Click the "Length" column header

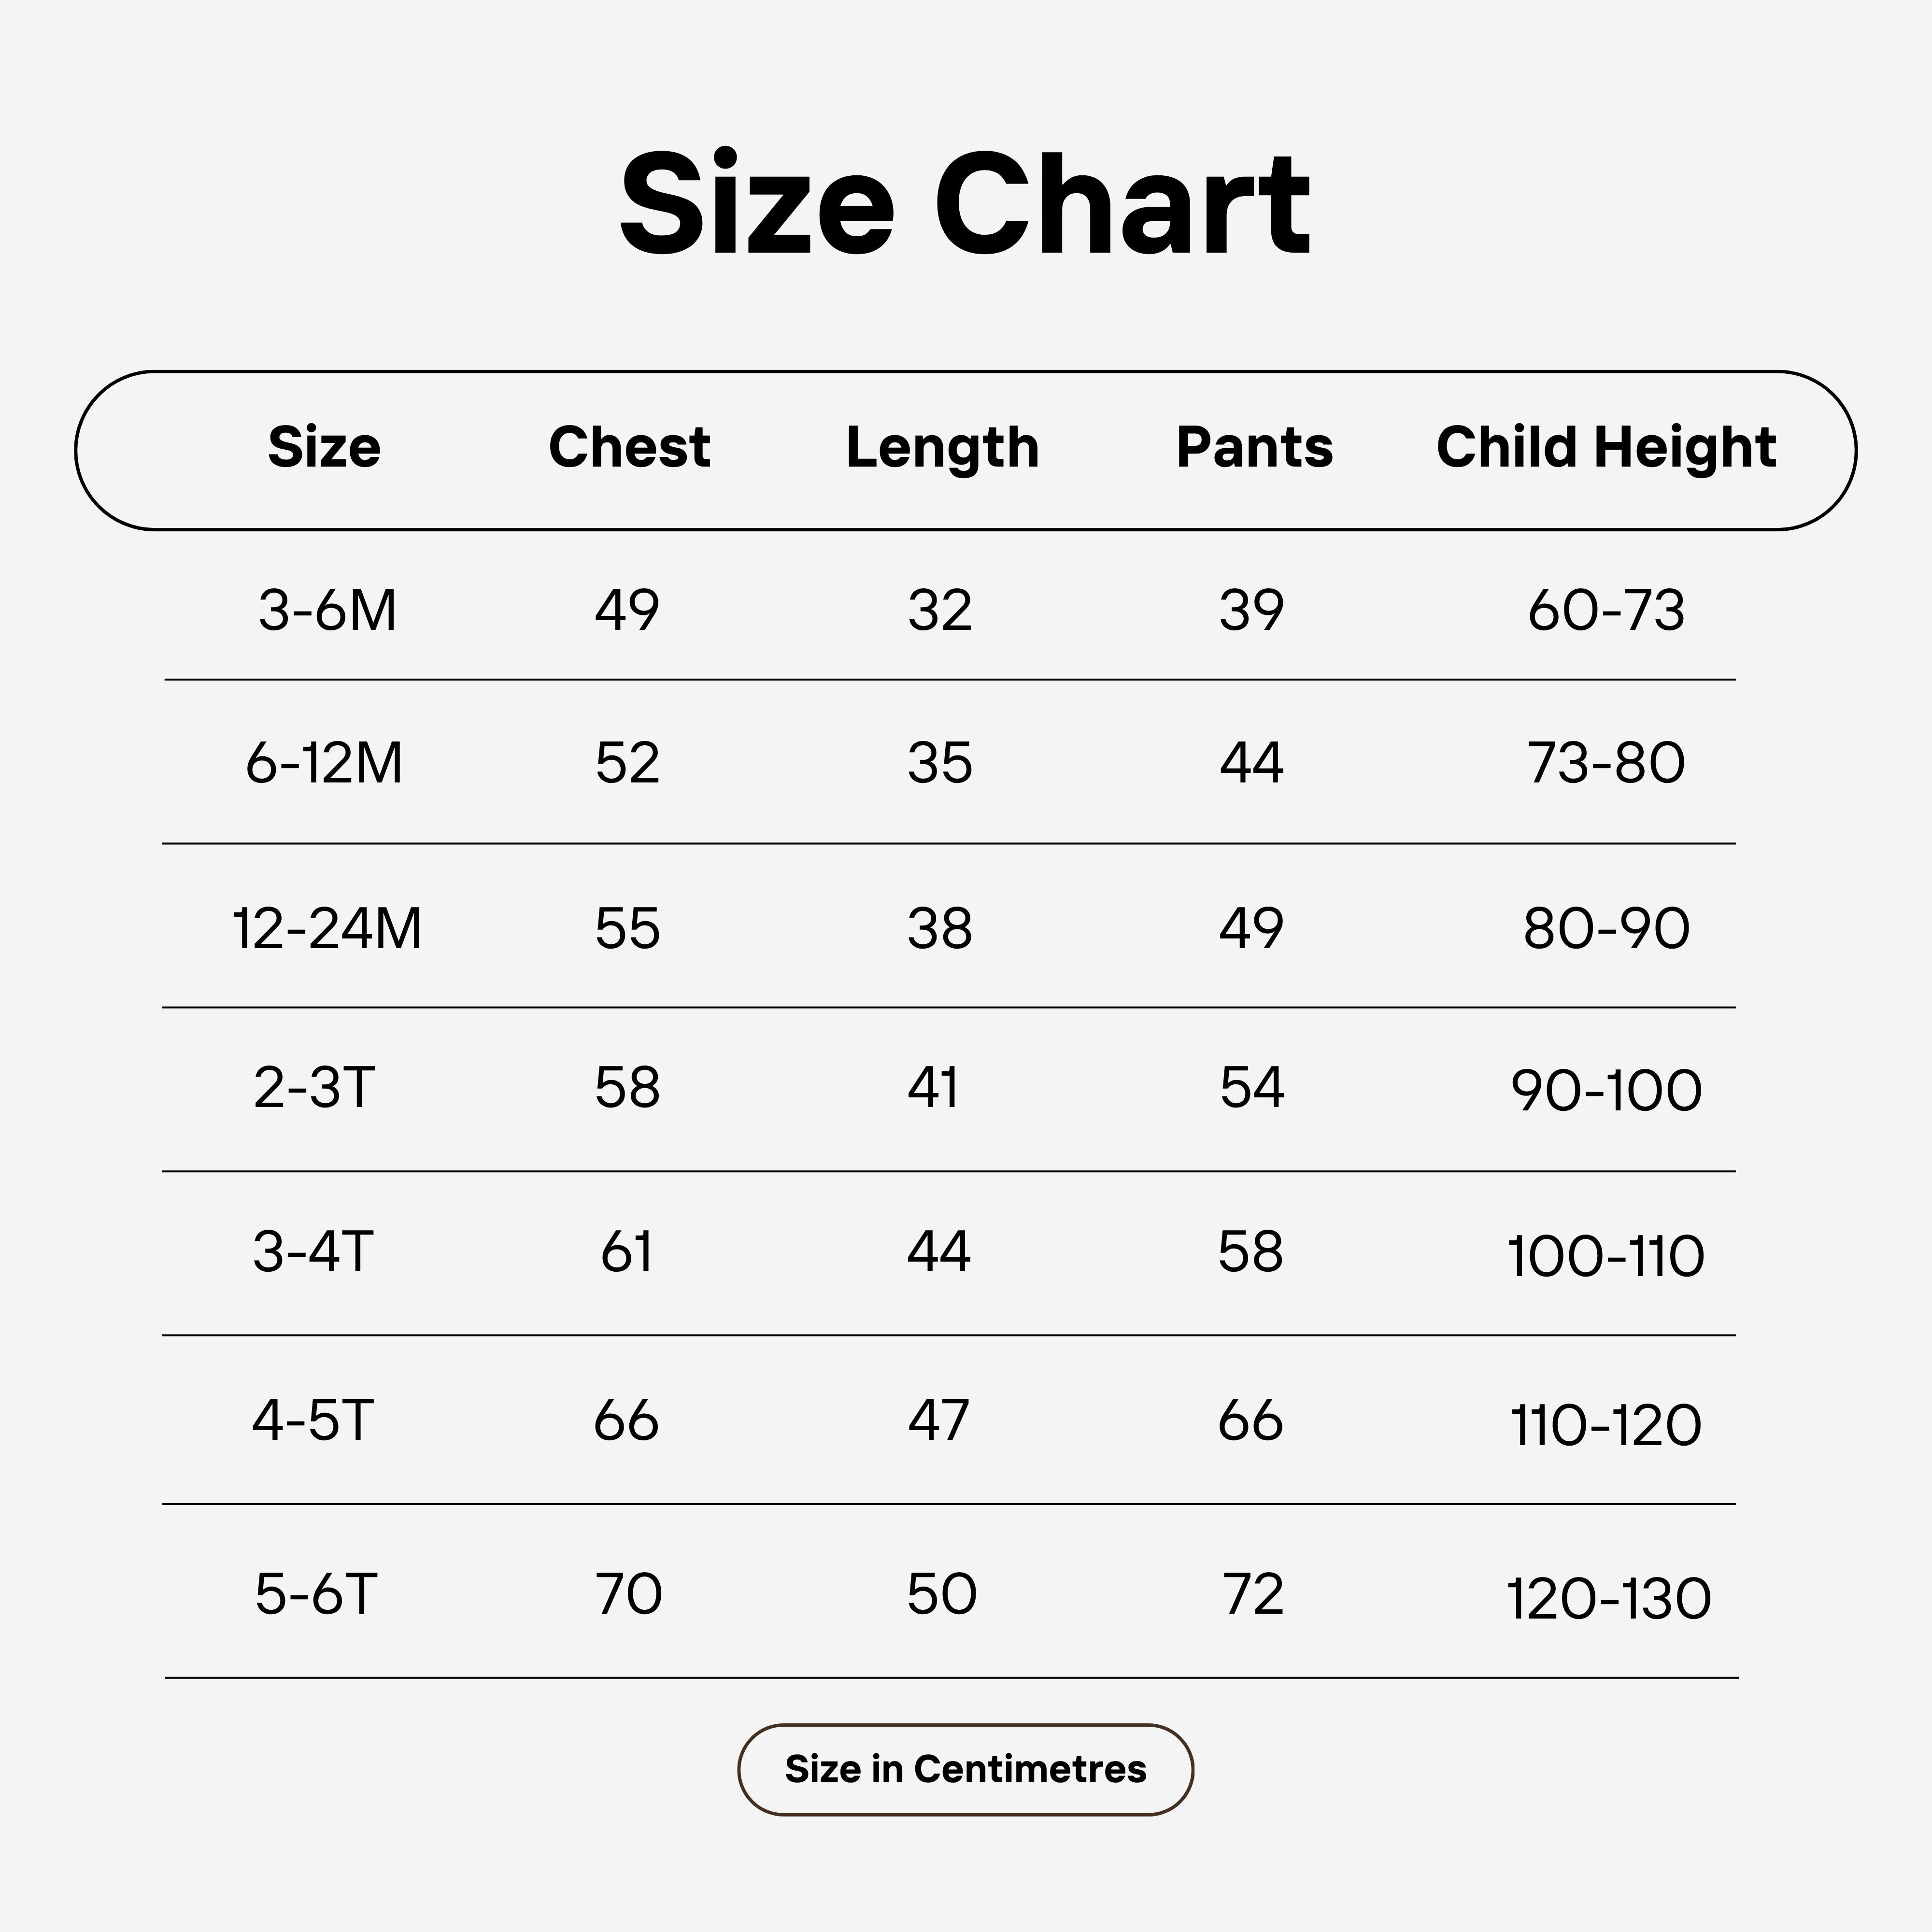(942, 447)
